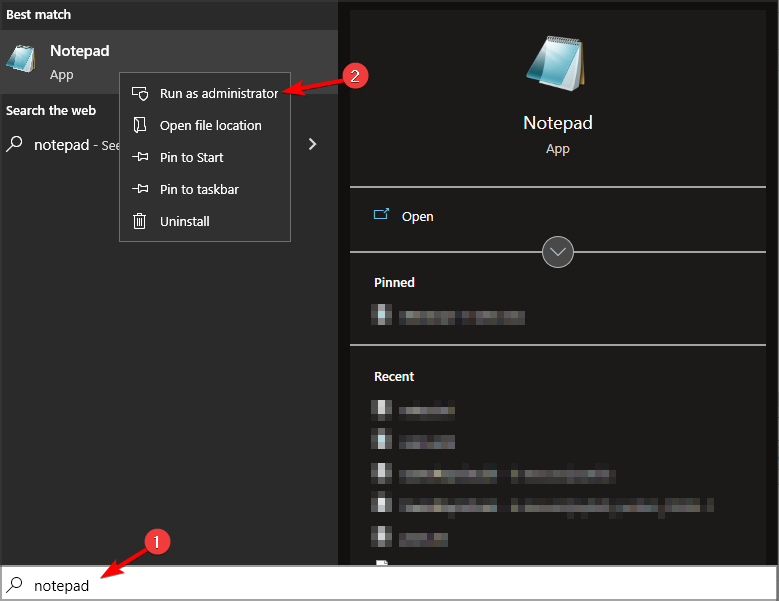The image size is (779, 601).
Task: Click the Notepad title in details pane
Action: tap(557, 123)
